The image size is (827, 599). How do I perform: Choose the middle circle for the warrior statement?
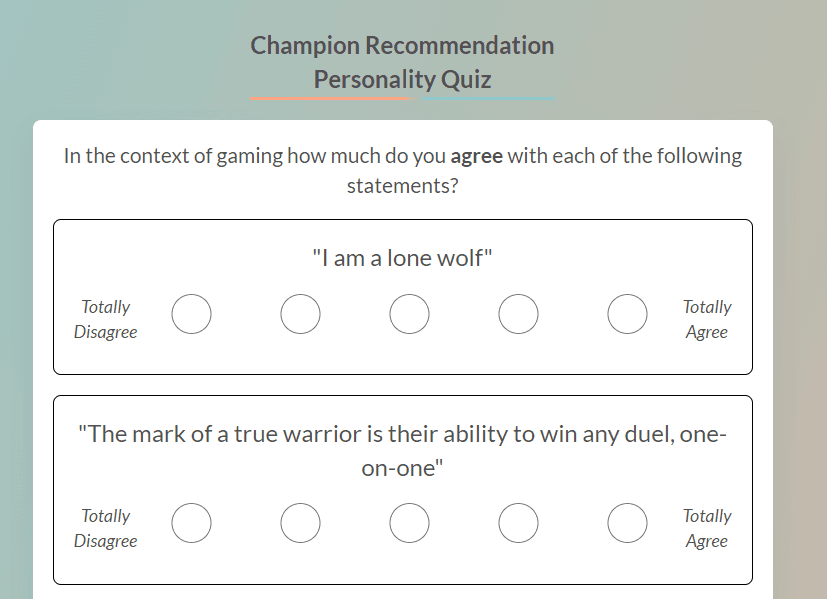(x=409, y=522)
